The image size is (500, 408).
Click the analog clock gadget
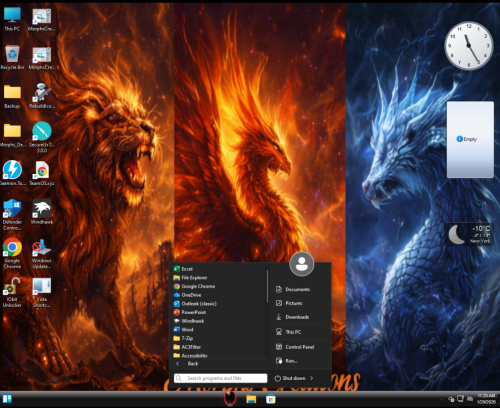[x=469, y=46]
